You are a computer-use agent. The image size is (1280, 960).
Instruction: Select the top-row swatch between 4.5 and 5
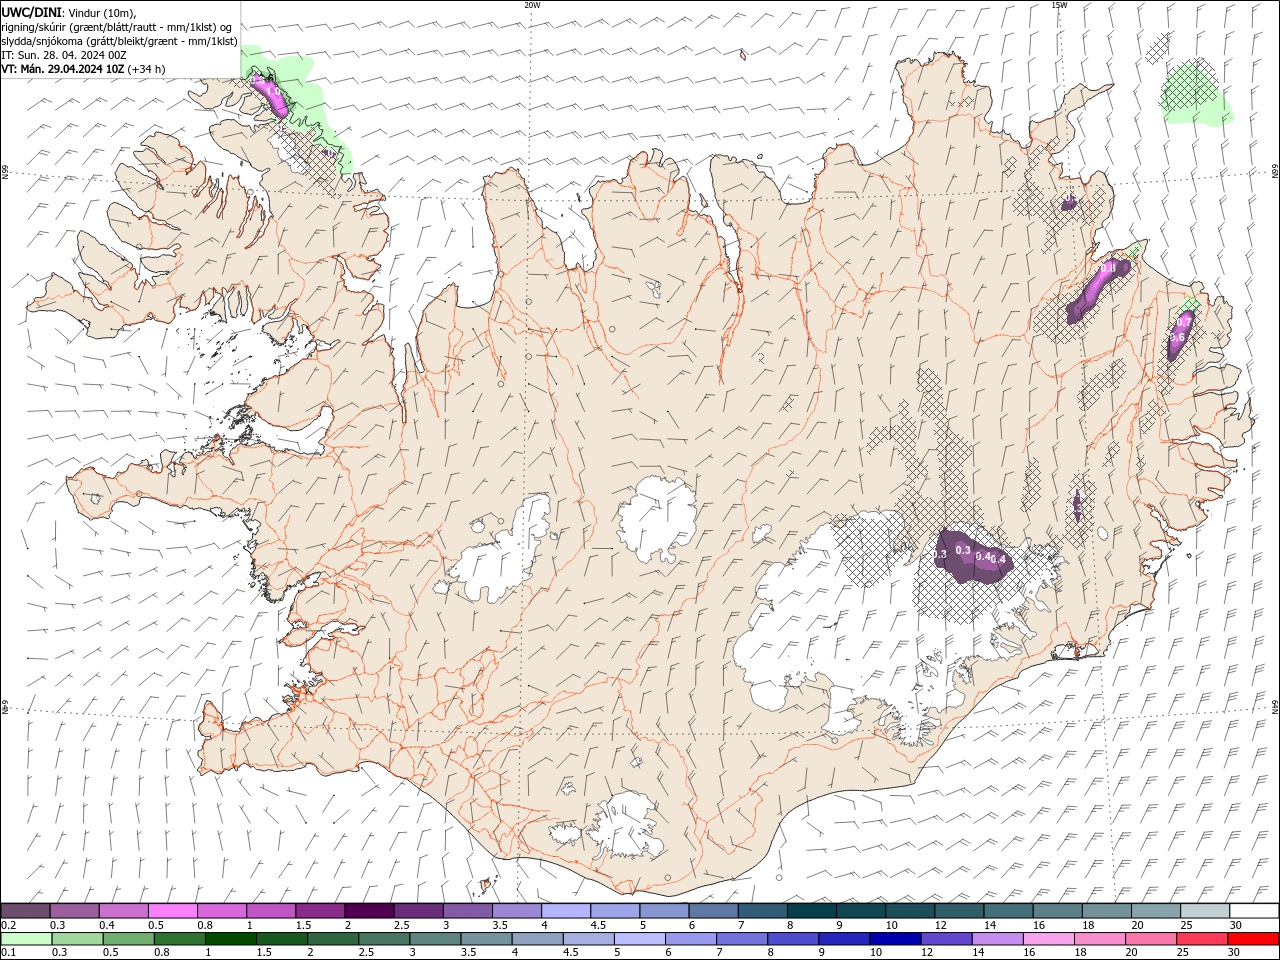(x=614, y=911)
